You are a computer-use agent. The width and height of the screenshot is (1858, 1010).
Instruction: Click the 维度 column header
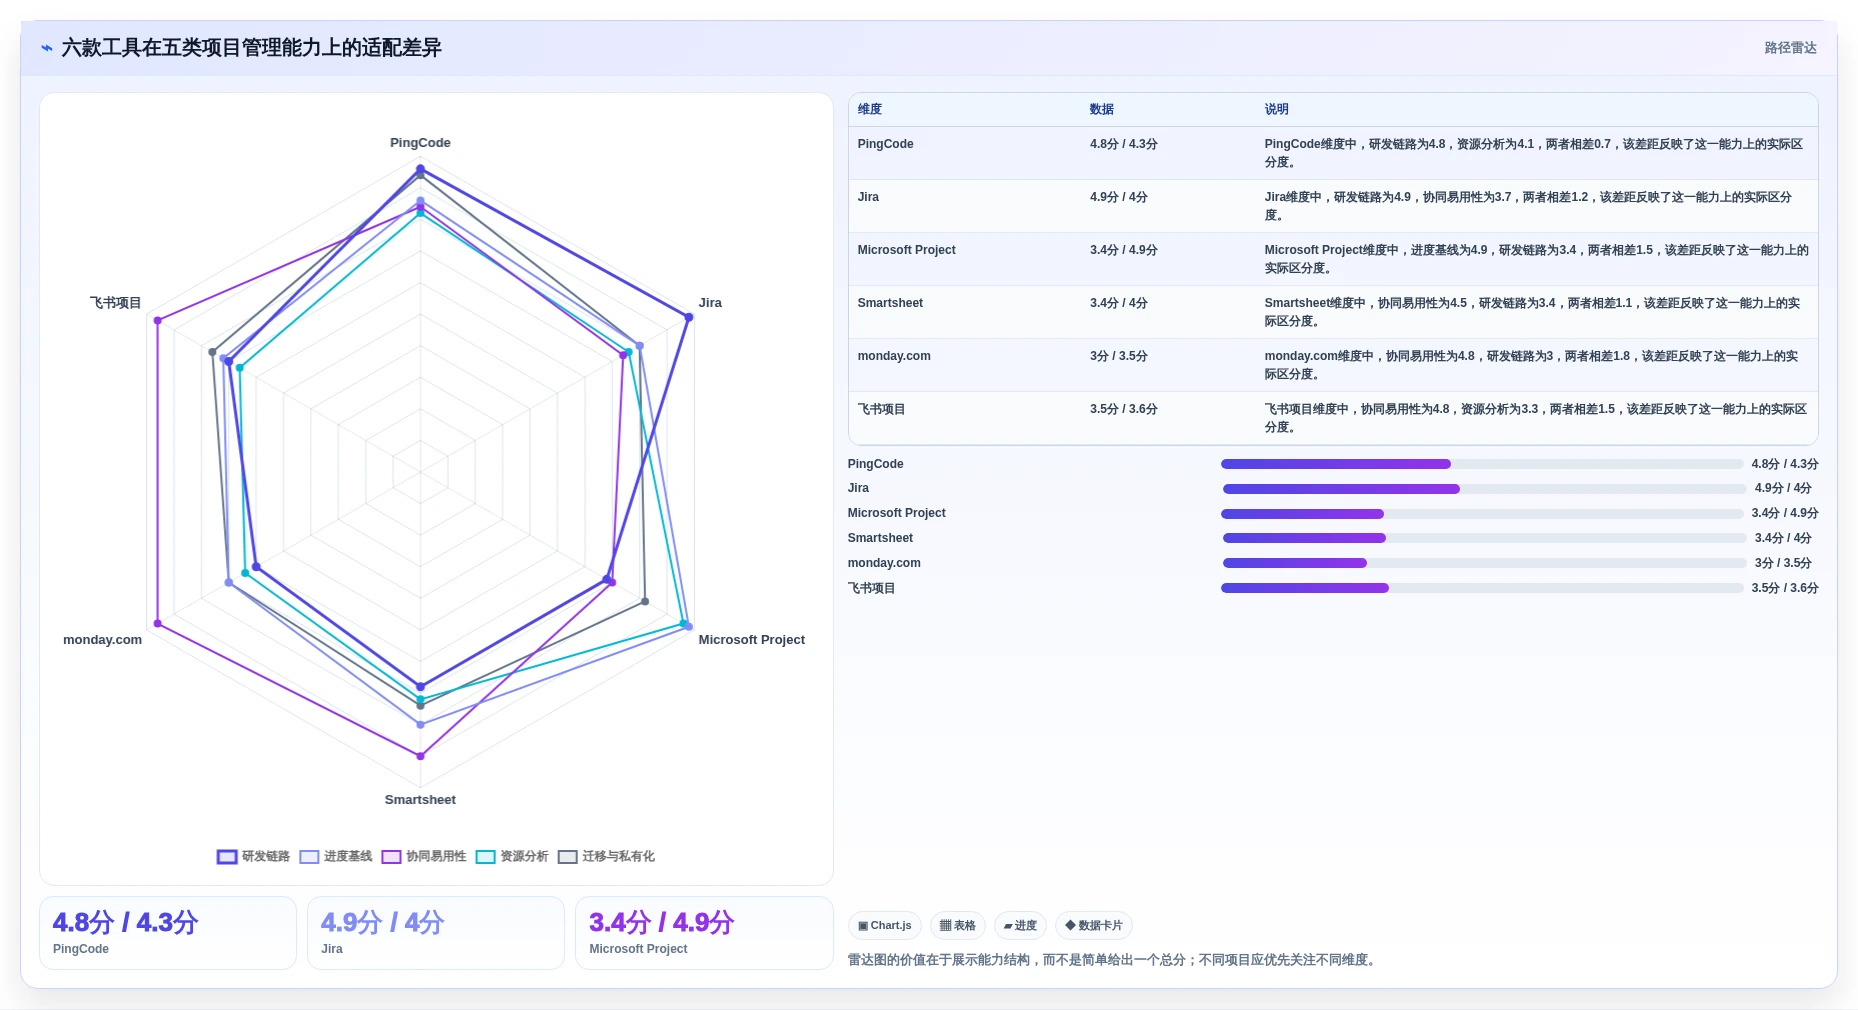870,110
